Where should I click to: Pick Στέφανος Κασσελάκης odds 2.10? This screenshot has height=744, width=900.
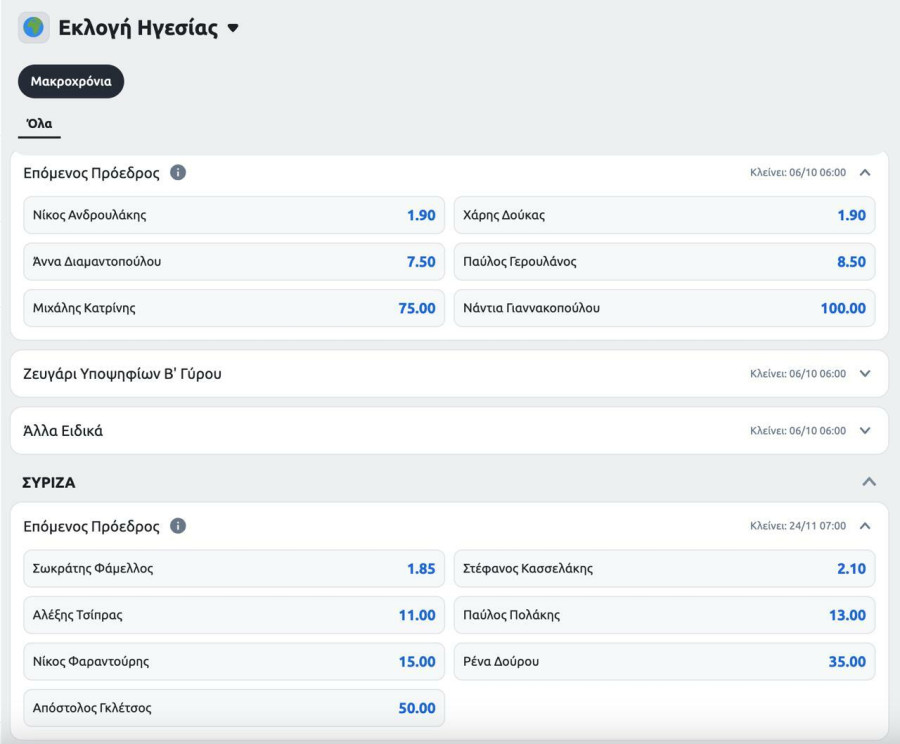click(x=664, y=568)
